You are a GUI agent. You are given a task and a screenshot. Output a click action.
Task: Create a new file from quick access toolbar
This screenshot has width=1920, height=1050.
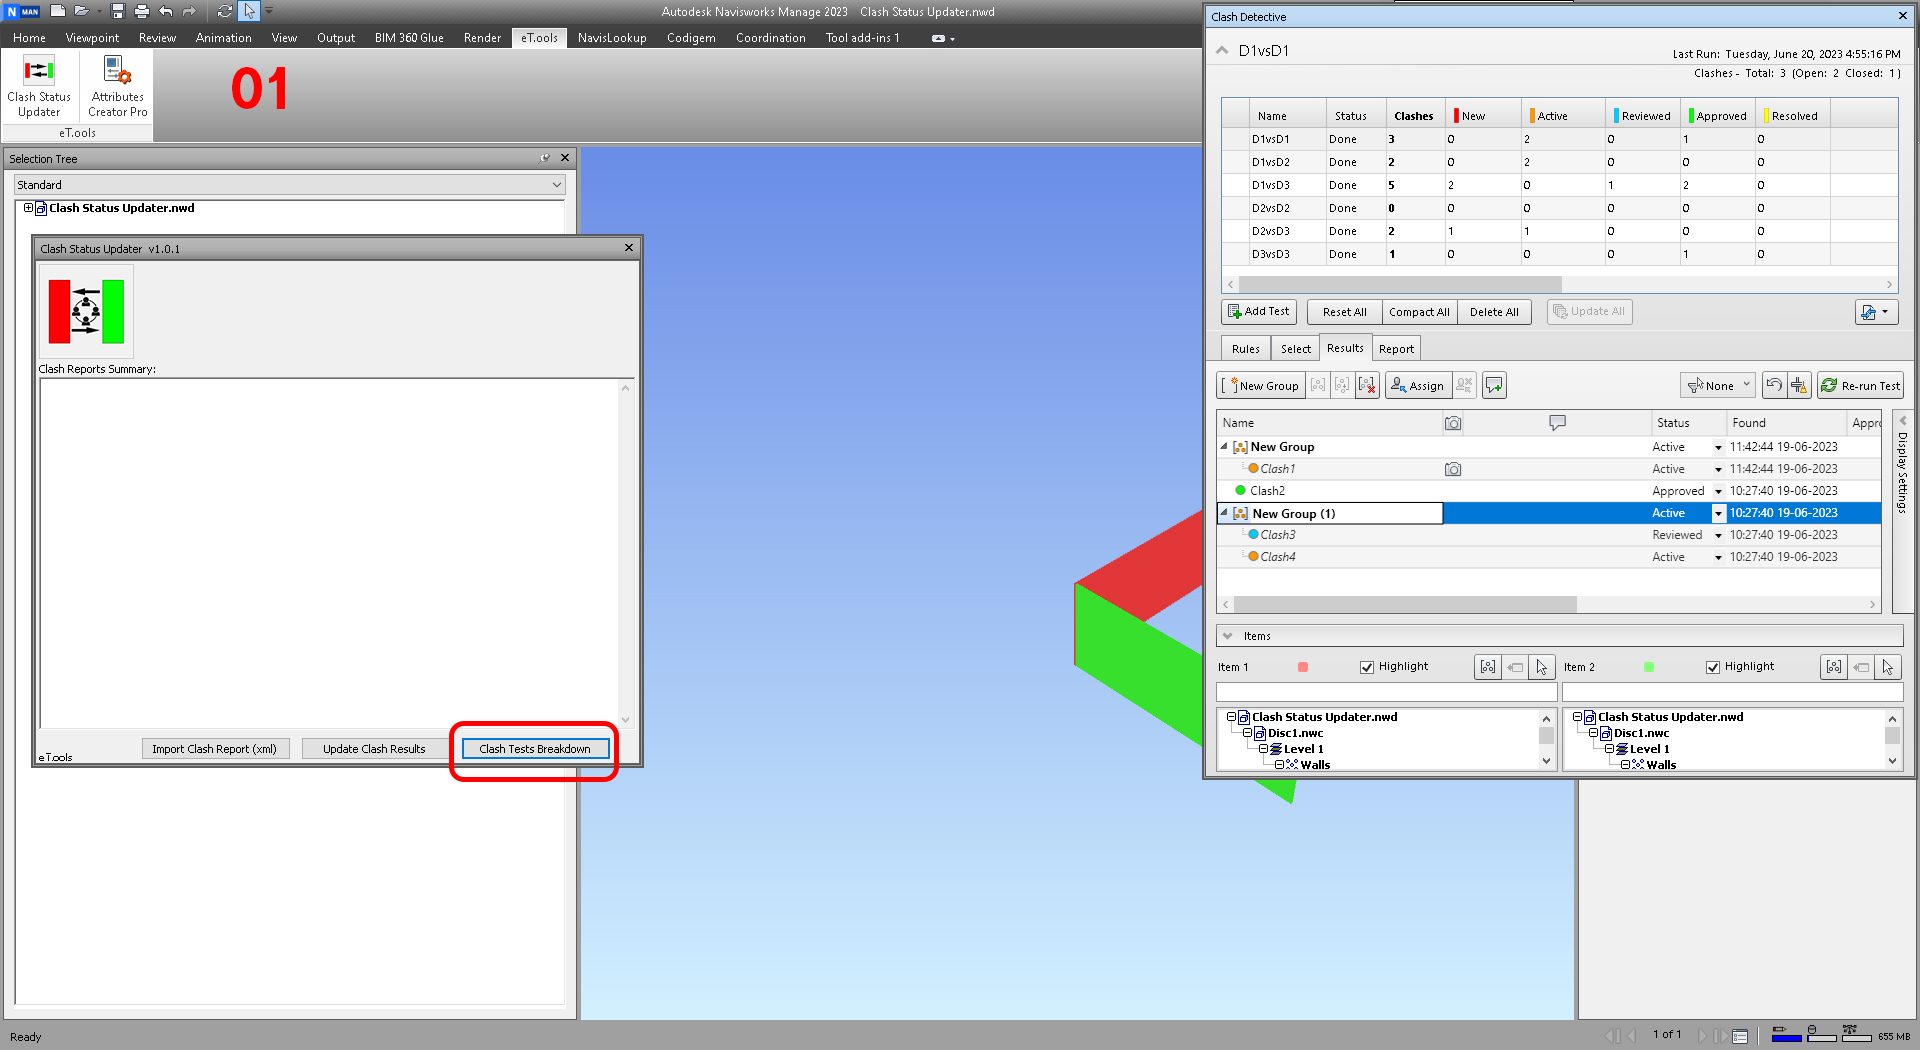pyautogui.click(x=58, y=11)
